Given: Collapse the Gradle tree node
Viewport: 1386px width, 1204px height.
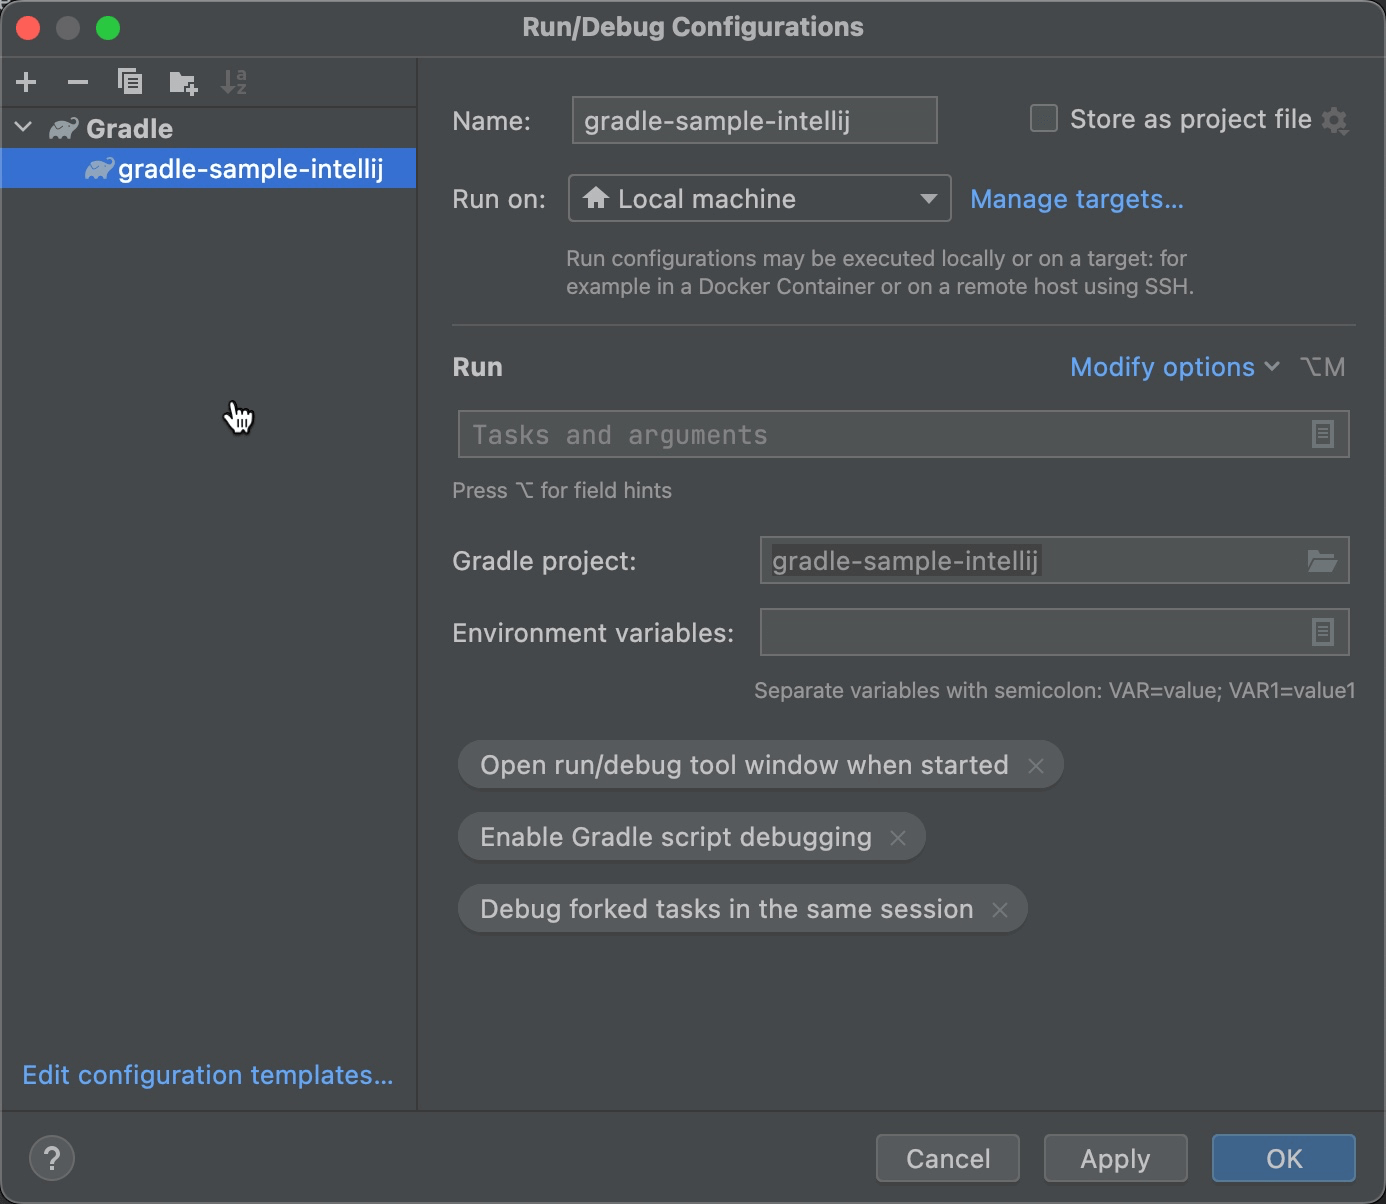Looking at the screenshot, I should click(22, 128).
